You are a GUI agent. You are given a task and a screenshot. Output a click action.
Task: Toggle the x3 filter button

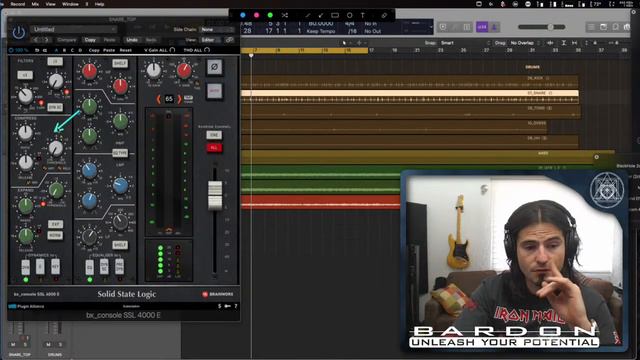pos(24,76)
